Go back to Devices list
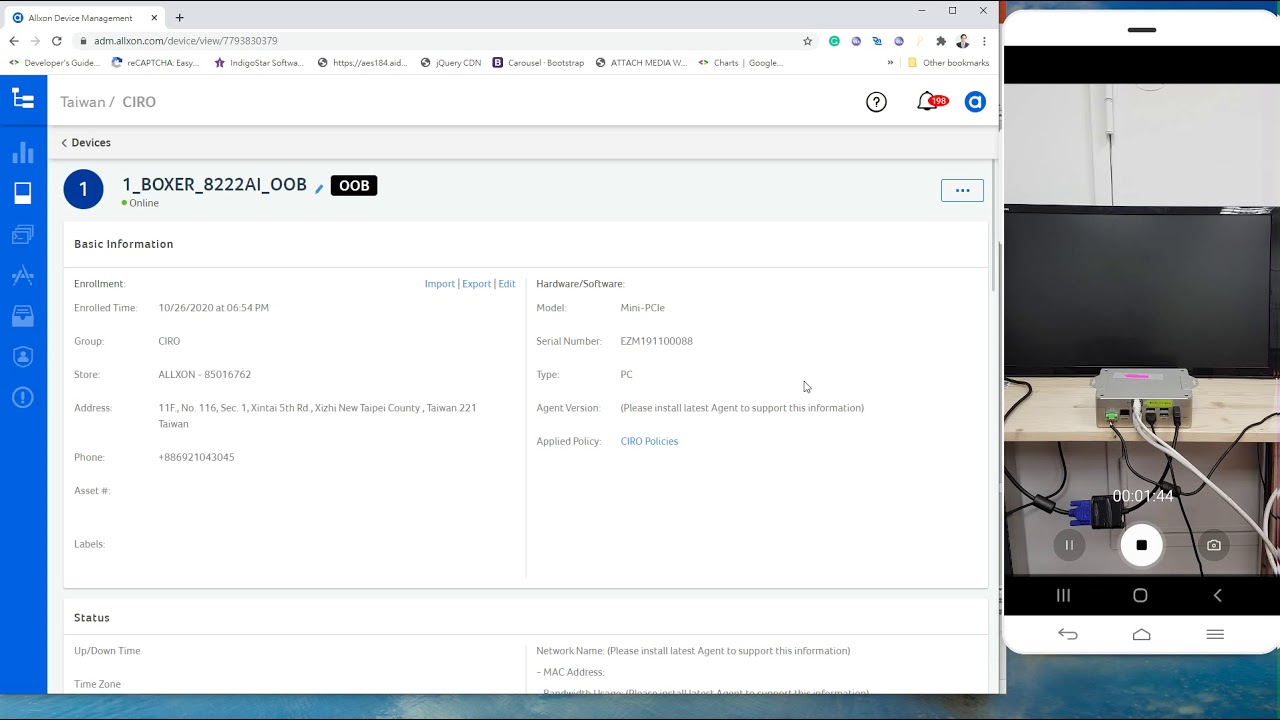Viewport: 1280px width, 720px height. pyautogui.click(x=86, y=143)
